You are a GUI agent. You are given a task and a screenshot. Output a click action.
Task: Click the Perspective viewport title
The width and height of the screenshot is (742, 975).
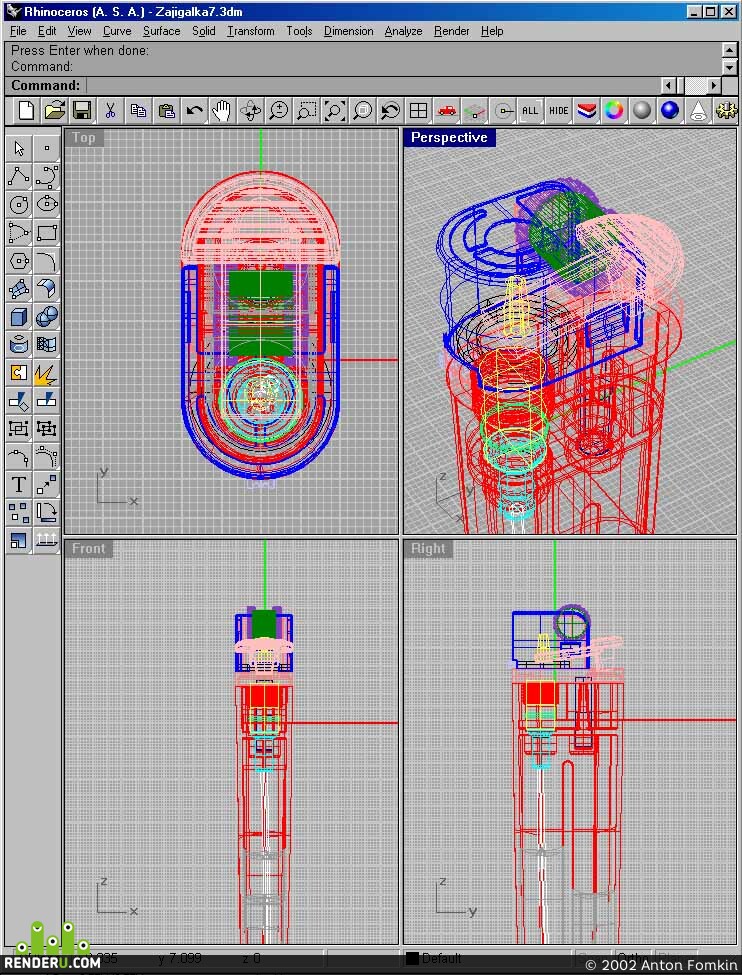[x=449, y=137]
